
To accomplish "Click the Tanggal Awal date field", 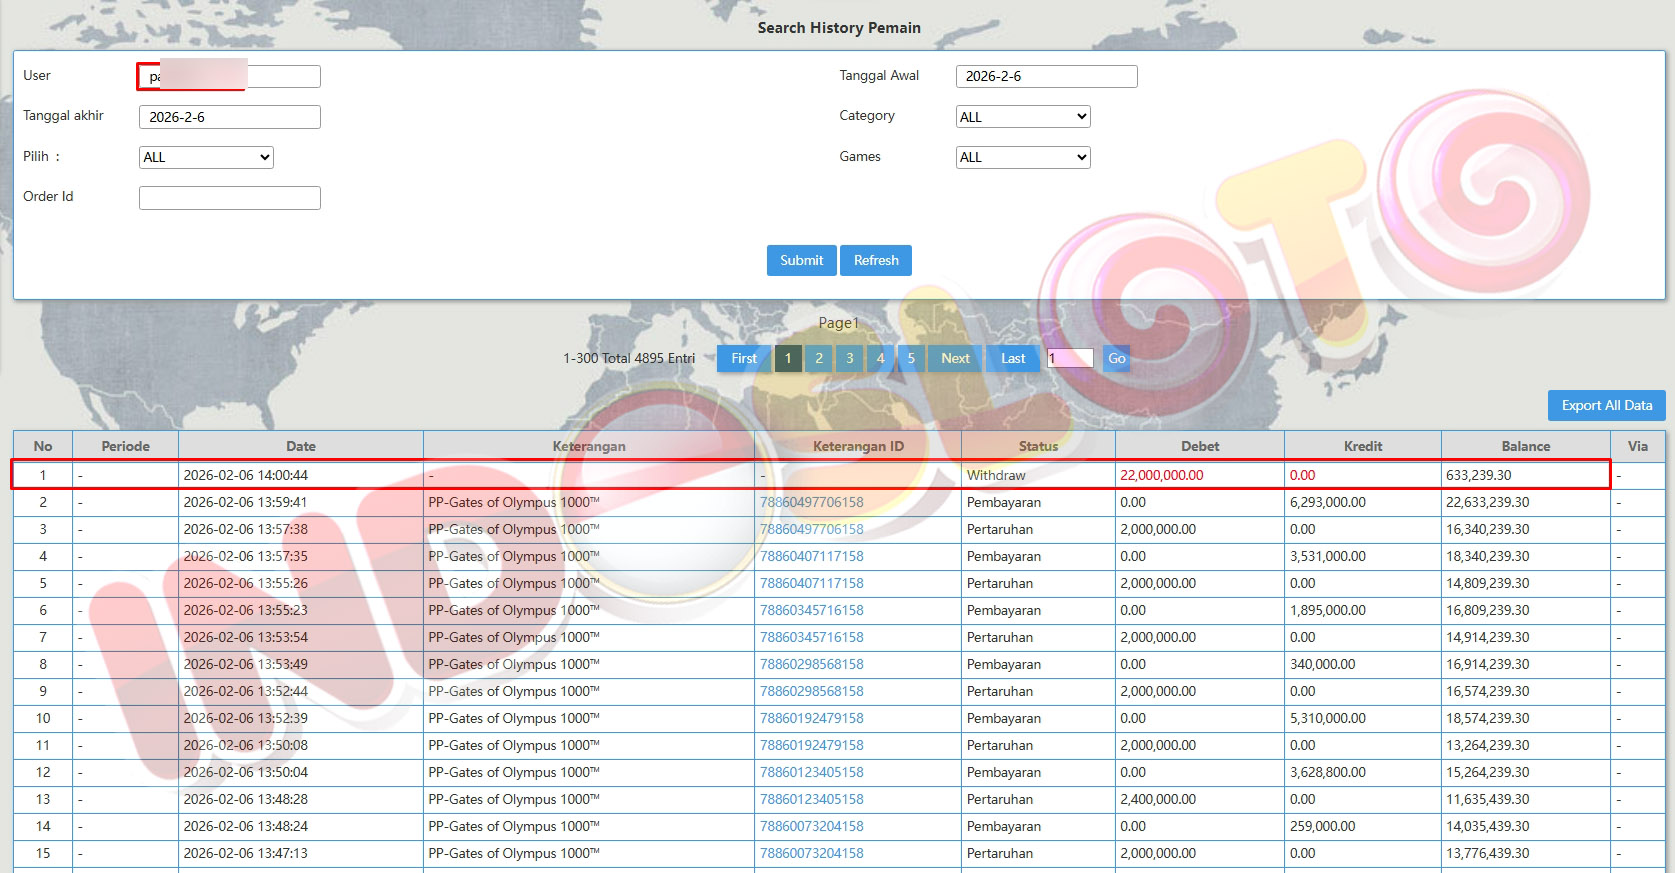I will click(x=1046, y=76).
